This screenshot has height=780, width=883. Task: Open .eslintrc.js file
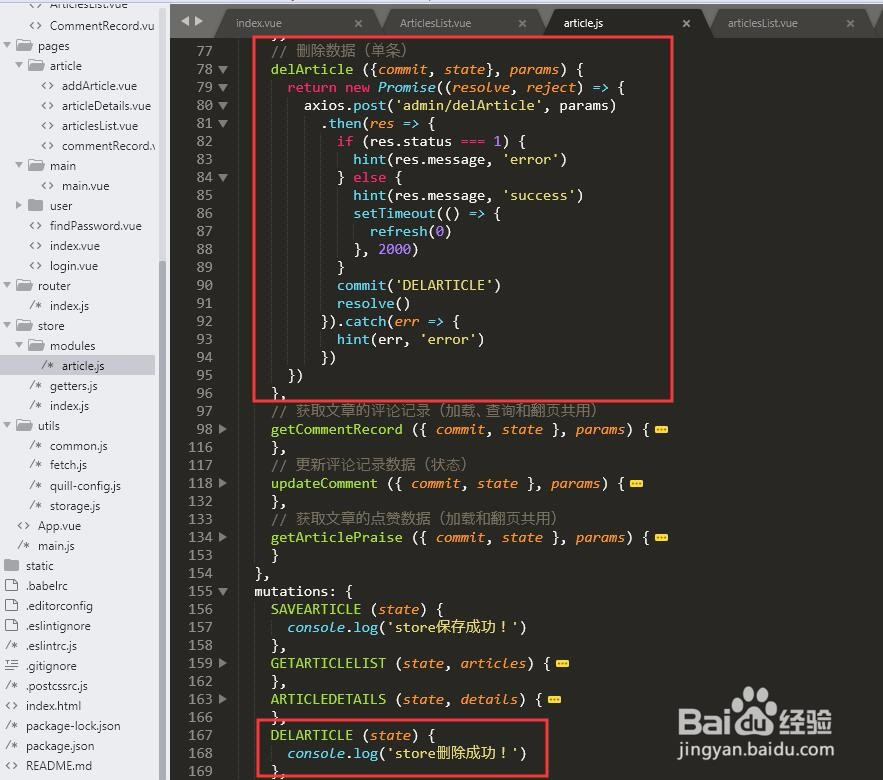click(51, 645)
